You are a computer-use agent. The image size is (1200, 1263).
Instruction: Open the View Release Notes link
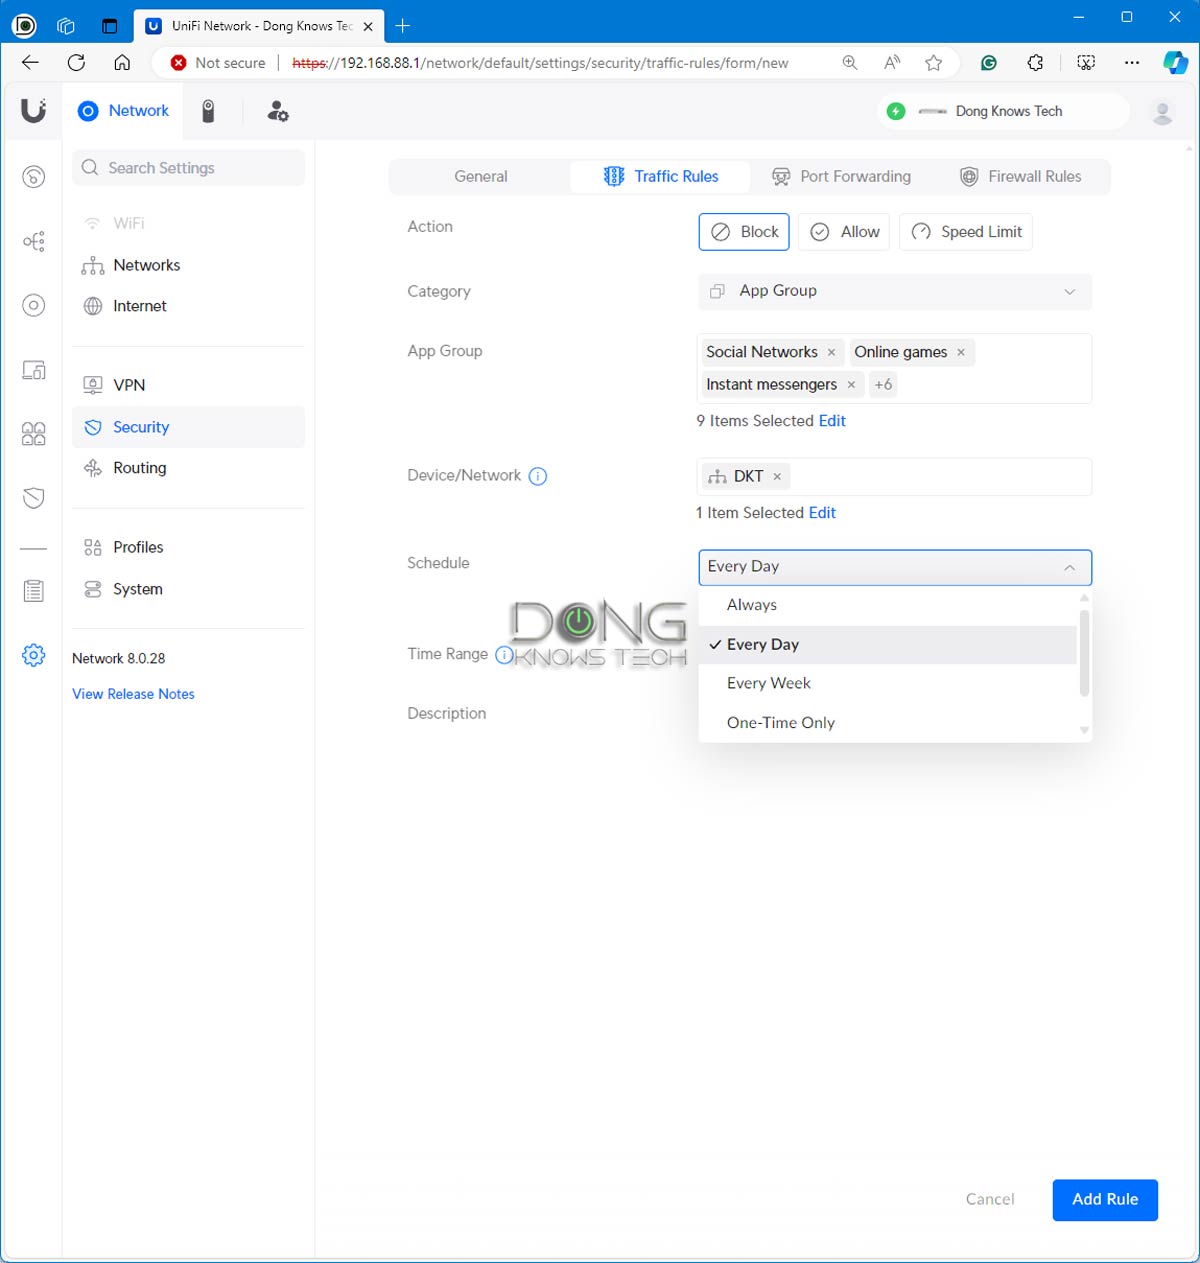tap(133, 694)
